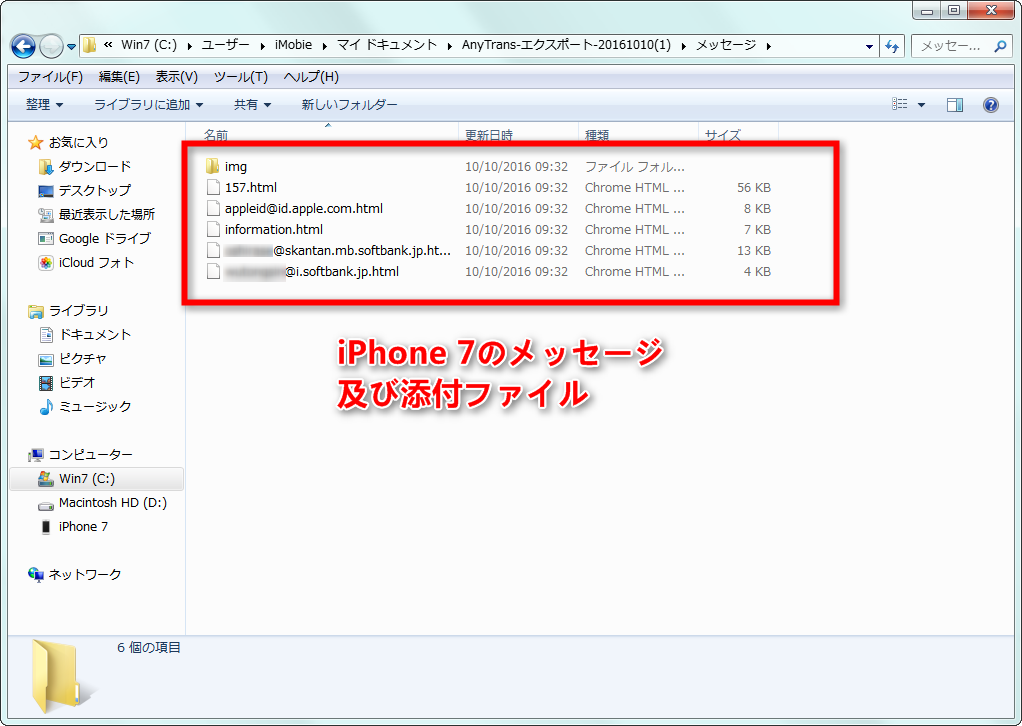1022x726 pixels.
Task: Click the Back navigation arrow
Action: tap(23, 46)
